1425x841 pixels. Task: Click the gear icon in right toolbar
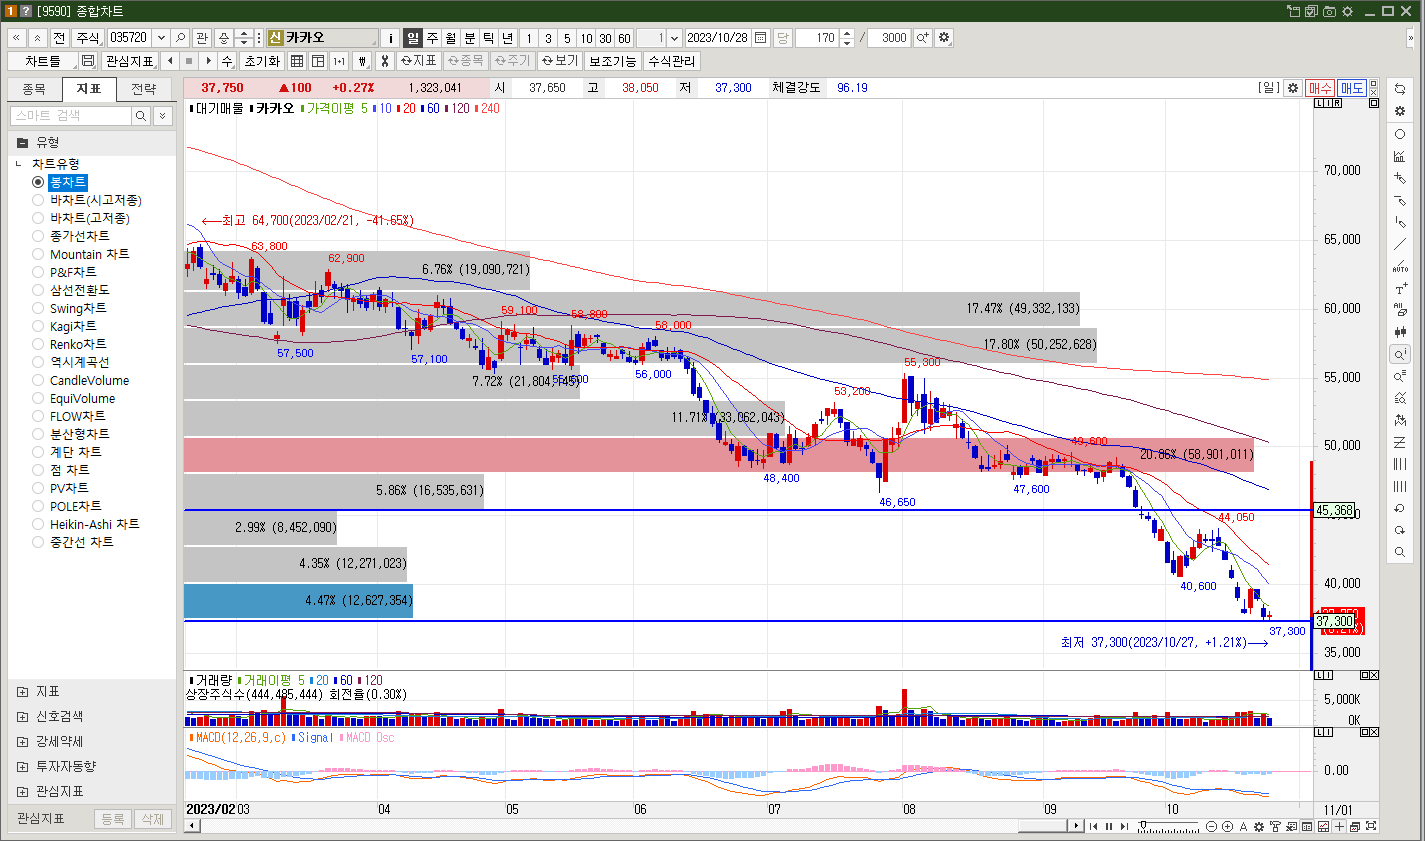pos(1400,111)
